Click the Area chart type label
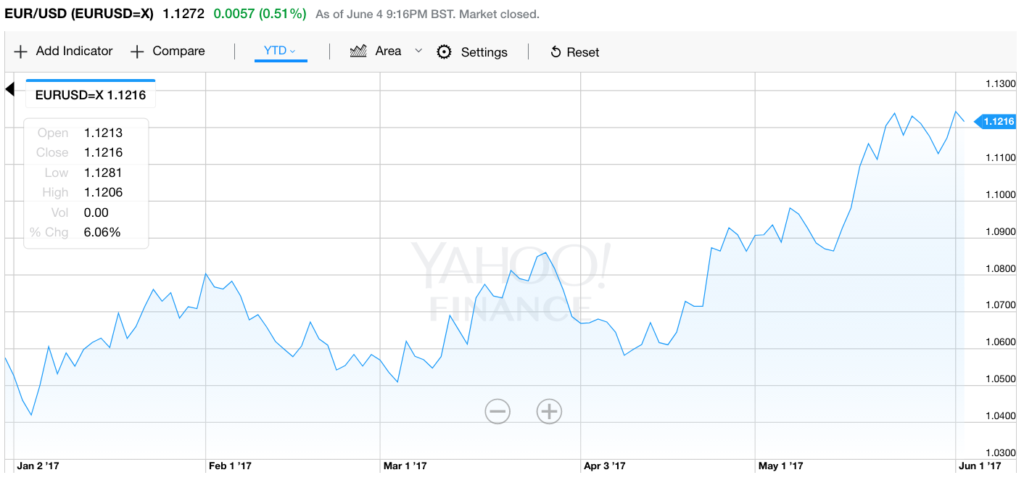This screenshot has height=483, width=1024. coord(388,51)
